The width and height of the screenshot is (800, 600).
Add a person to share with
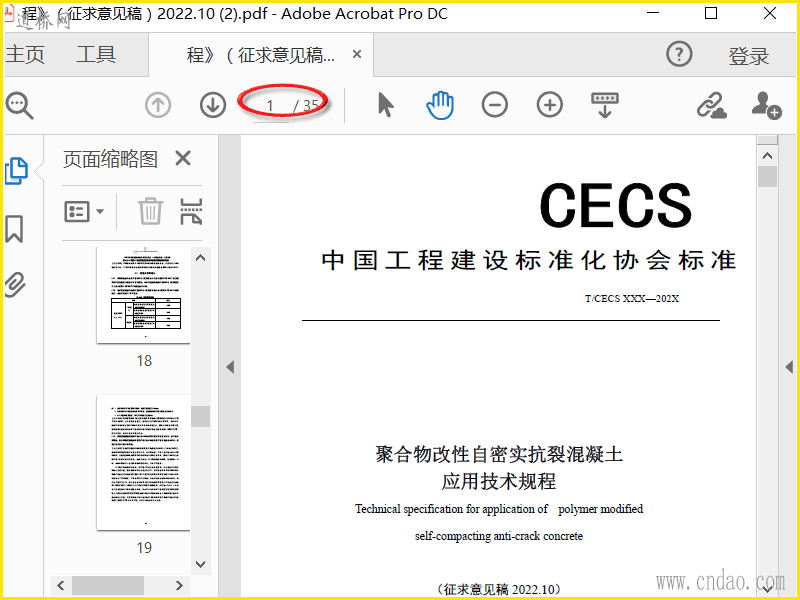[x=766, y=105]
